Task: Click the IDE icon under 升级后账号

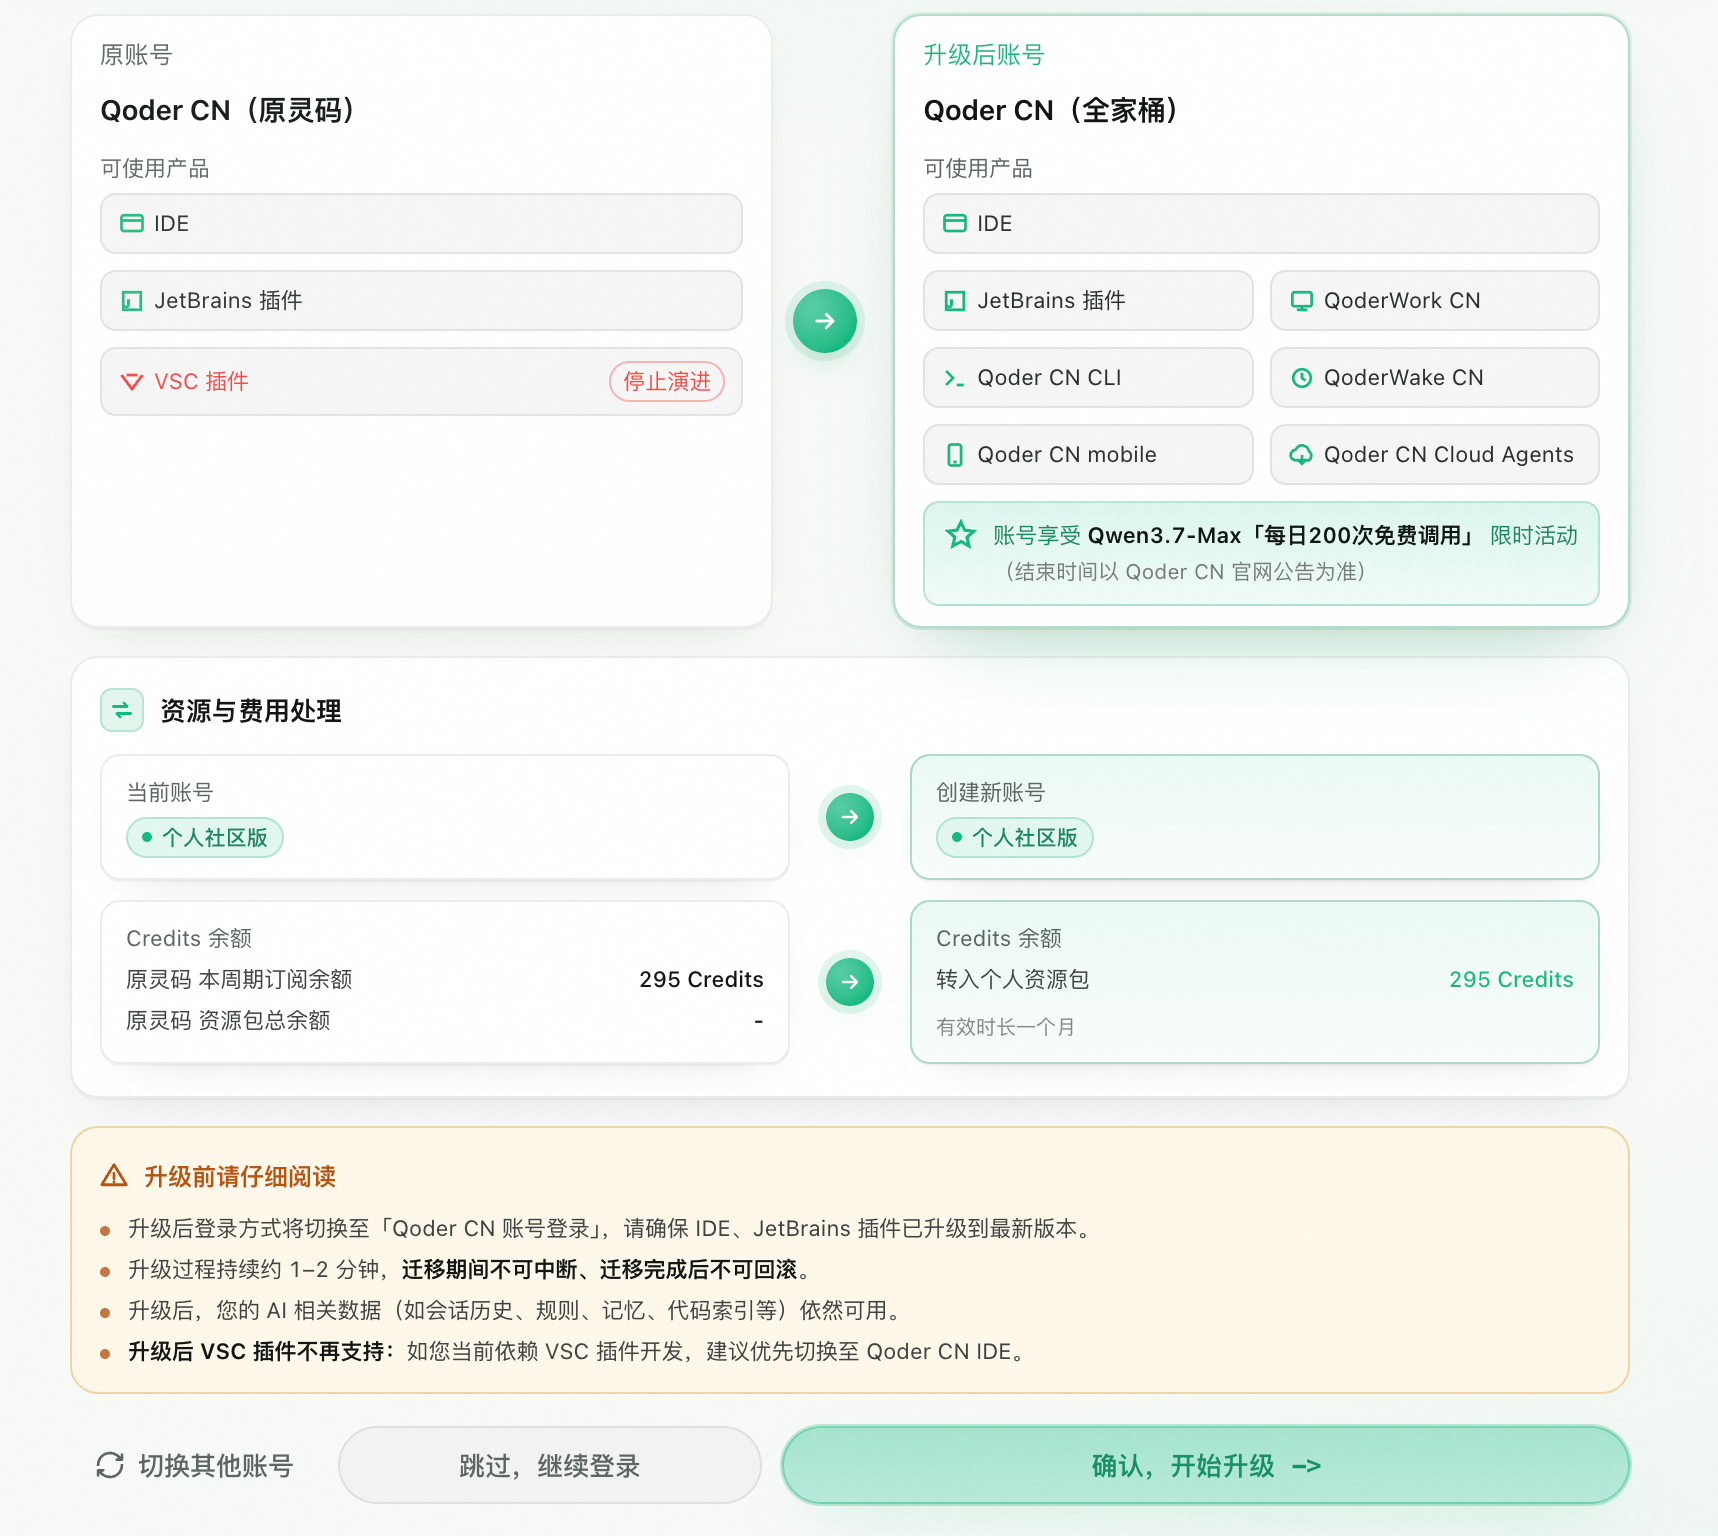Action: pos(955,223)
